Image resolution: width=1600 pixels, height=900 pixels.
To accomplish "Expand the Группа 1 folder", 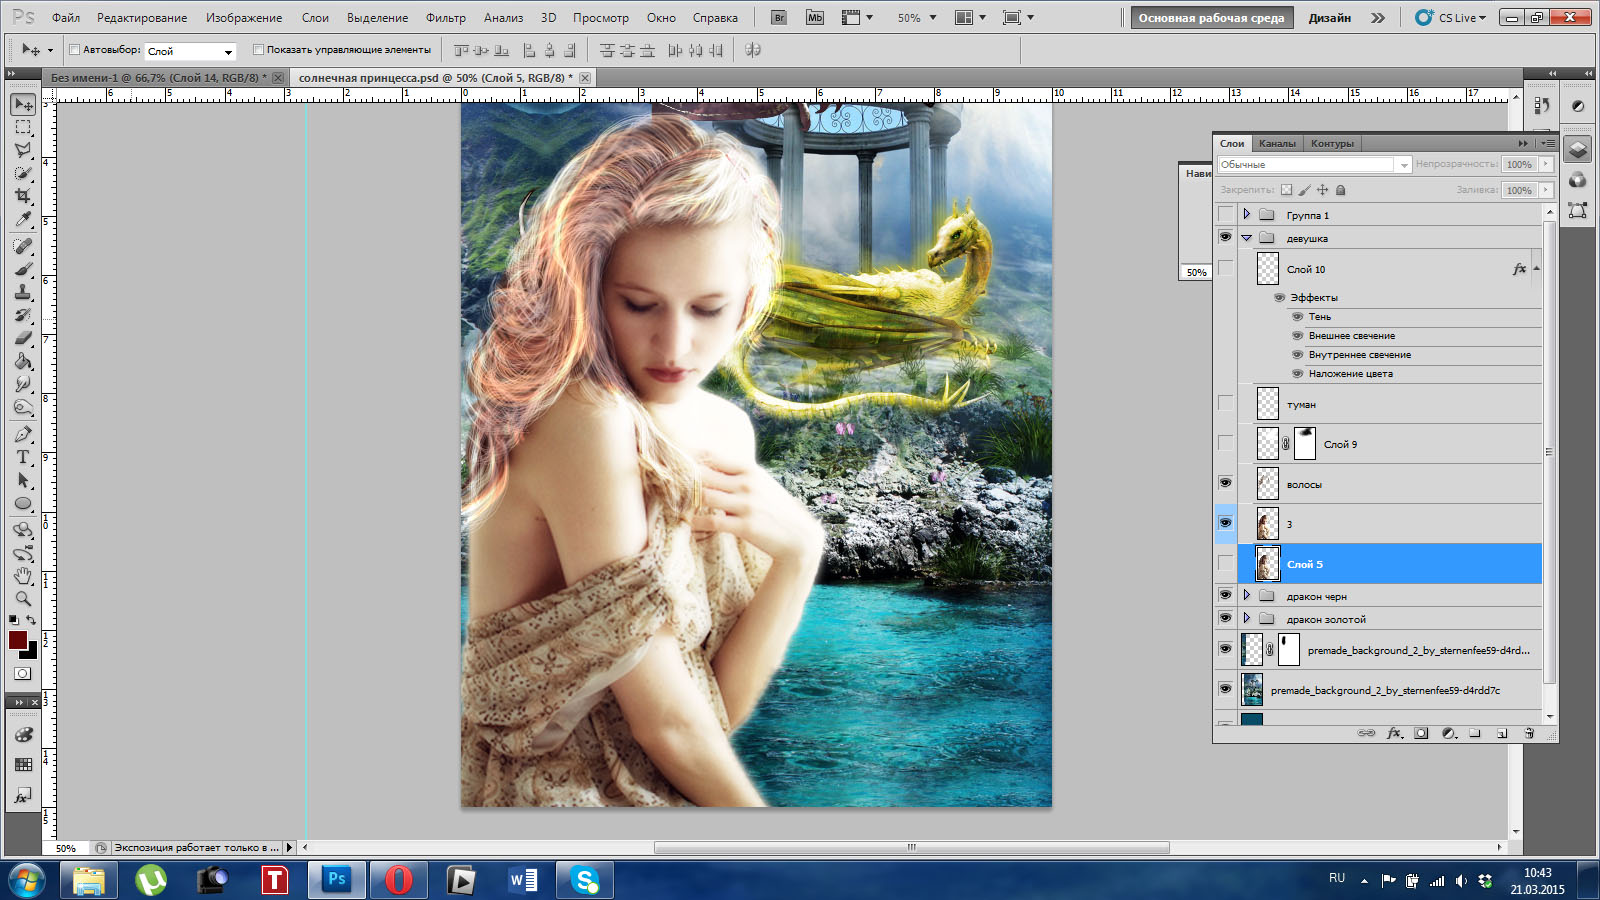I will coord(1246,214).
